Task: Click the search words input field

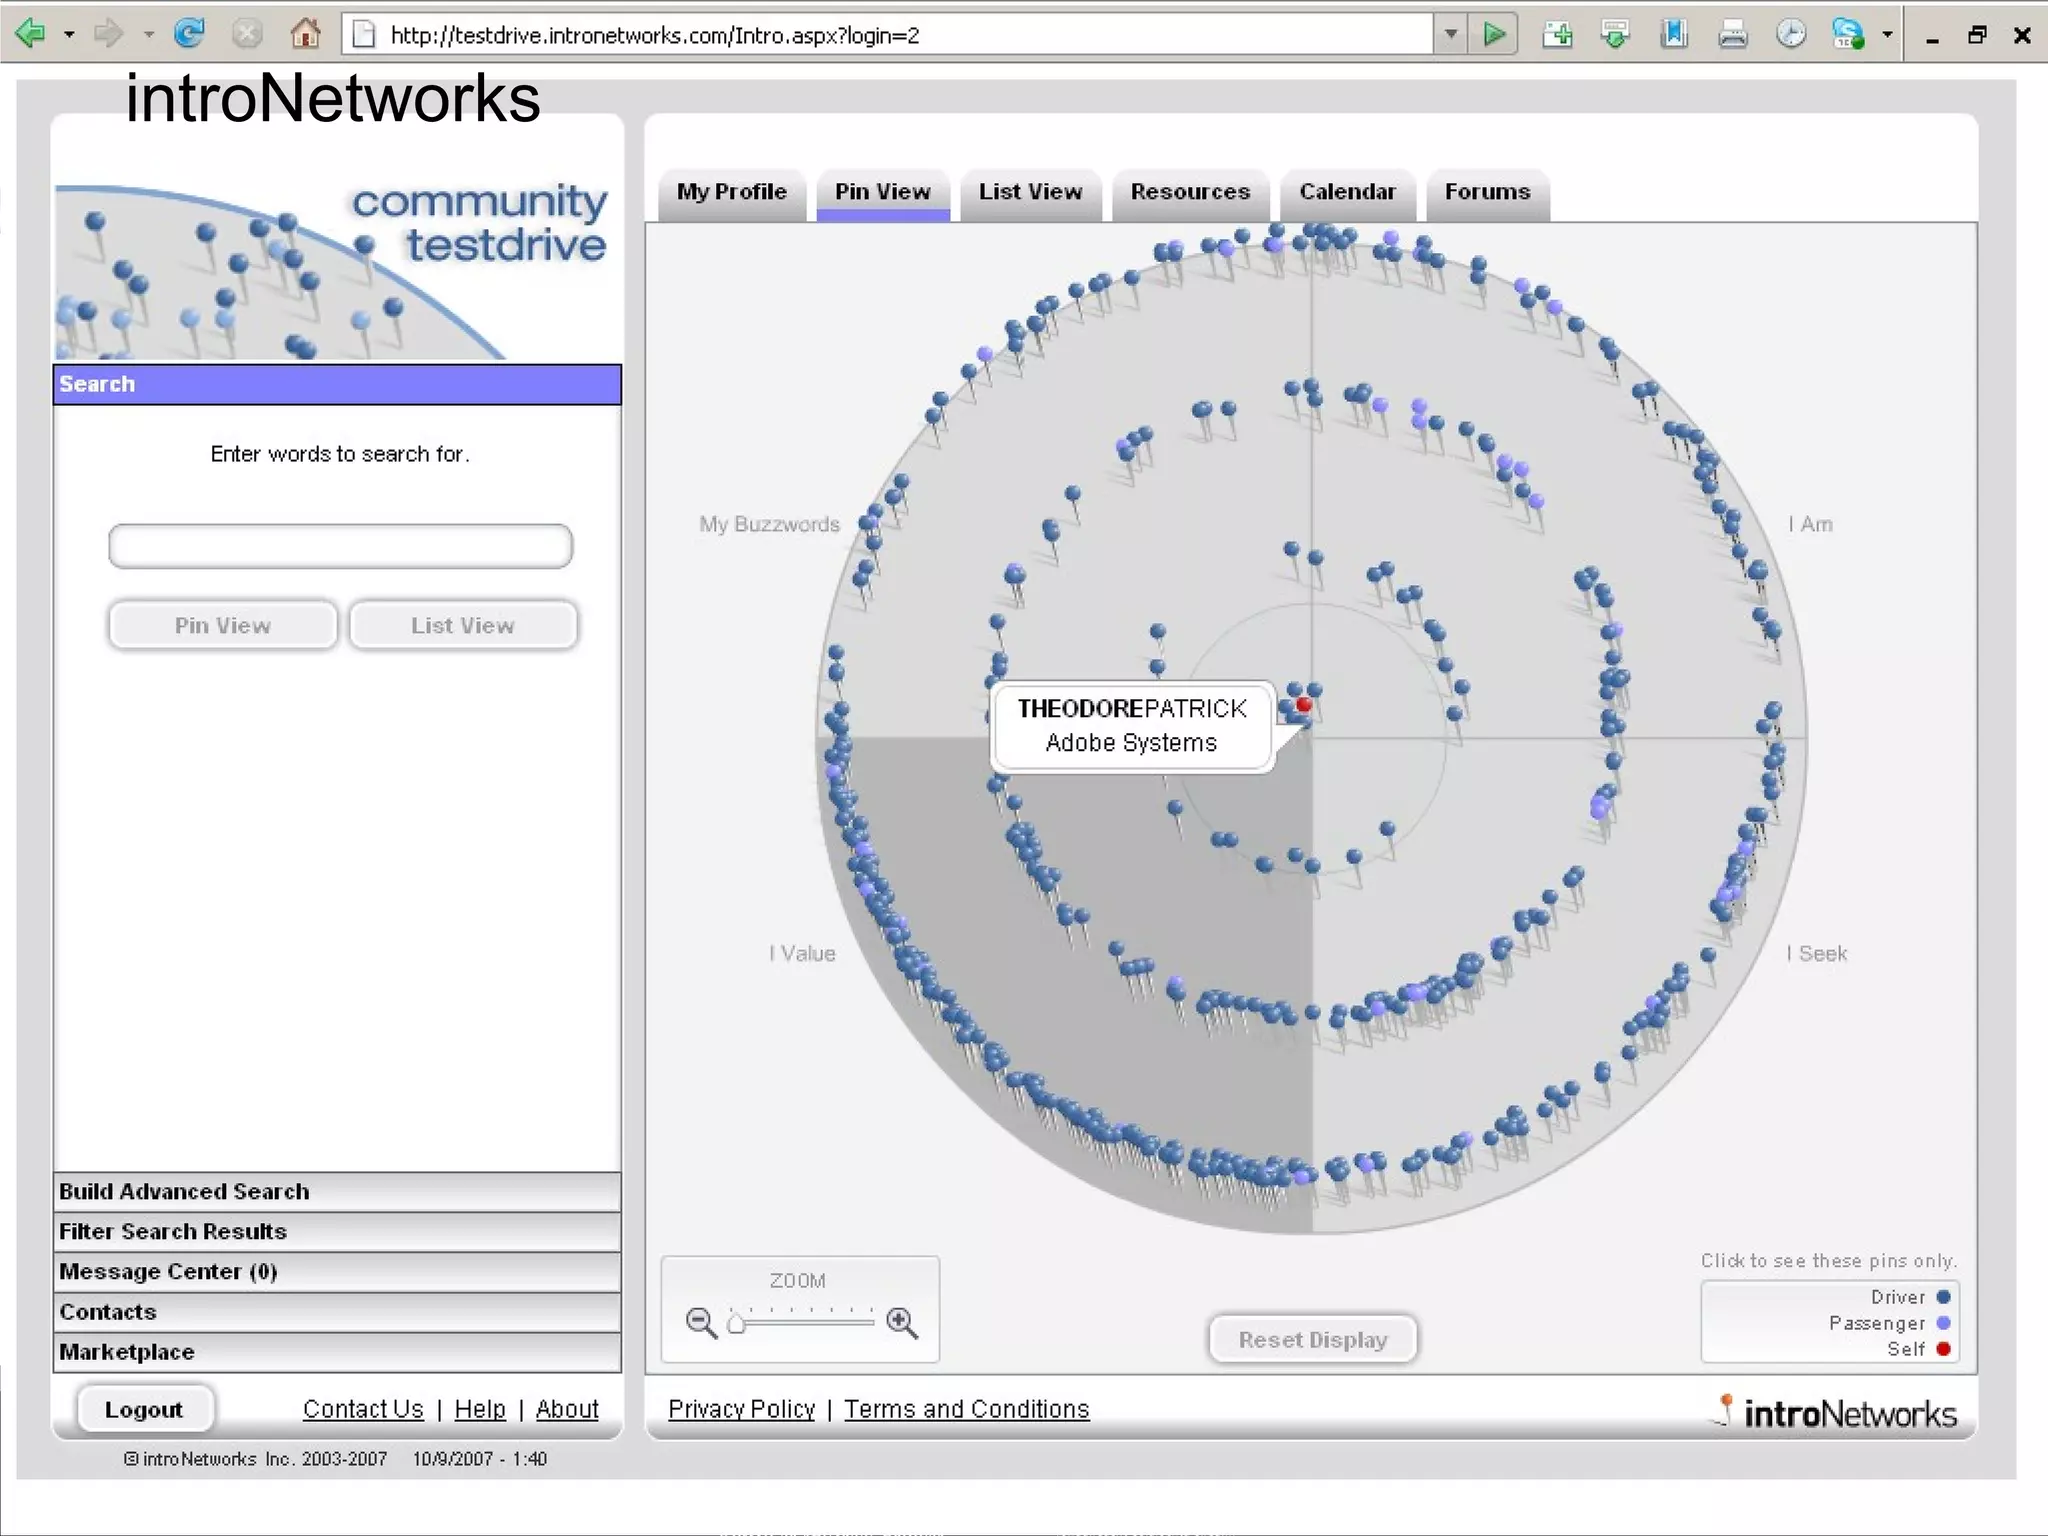Action: pos(341,546)
